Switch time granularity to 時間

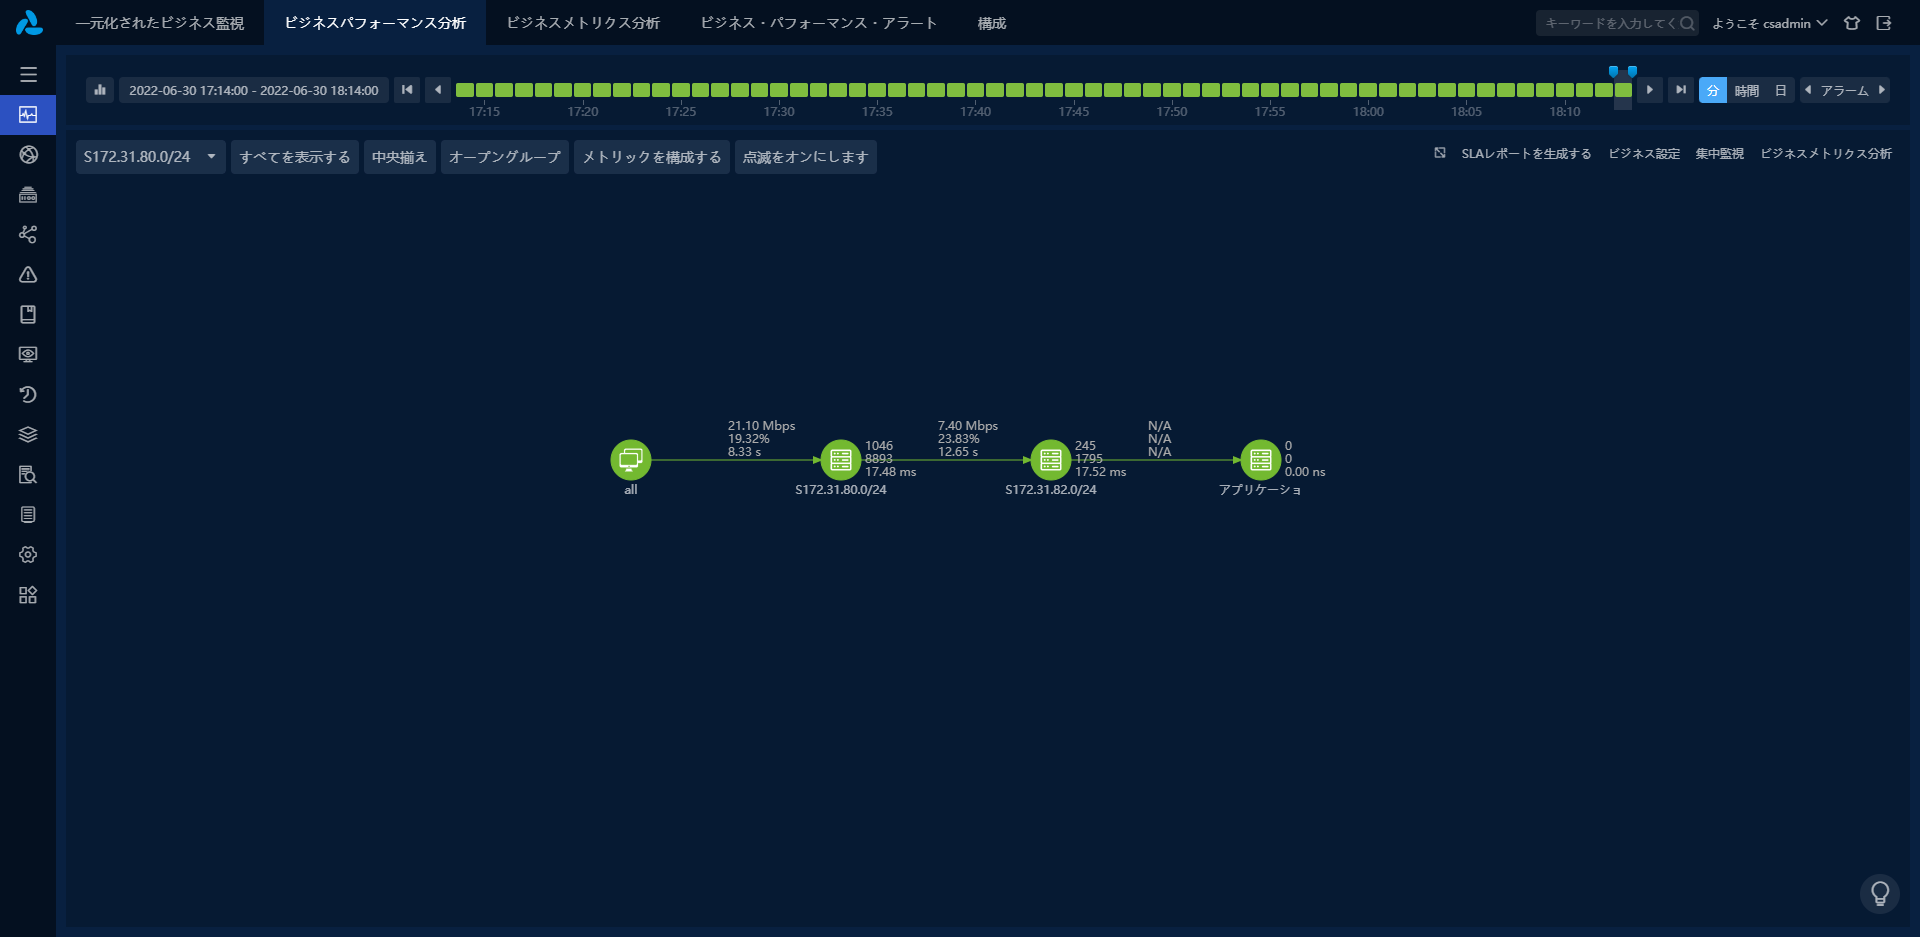[1746, 91]
